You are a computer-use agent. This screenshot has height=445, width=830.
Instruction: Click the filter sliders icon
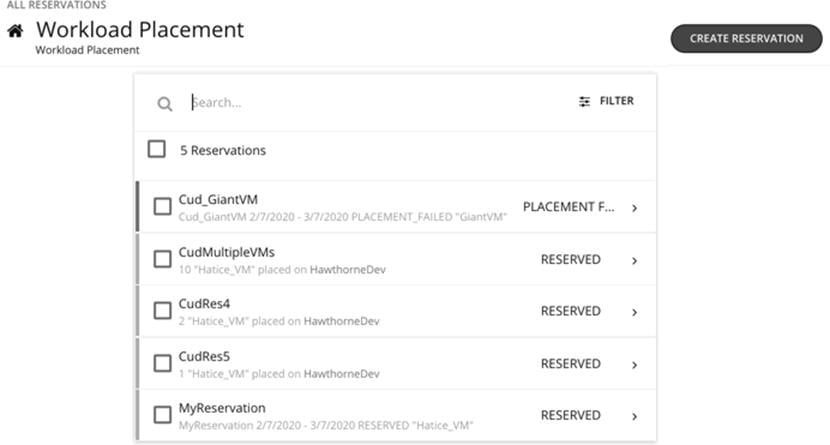tap(585, 101)
